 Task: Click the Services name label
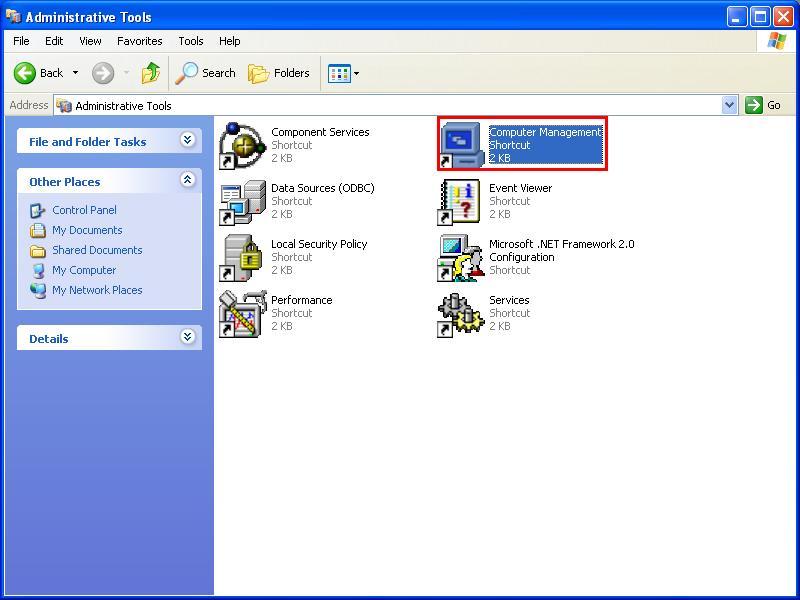pyautogui.click(x=509, y=300)
